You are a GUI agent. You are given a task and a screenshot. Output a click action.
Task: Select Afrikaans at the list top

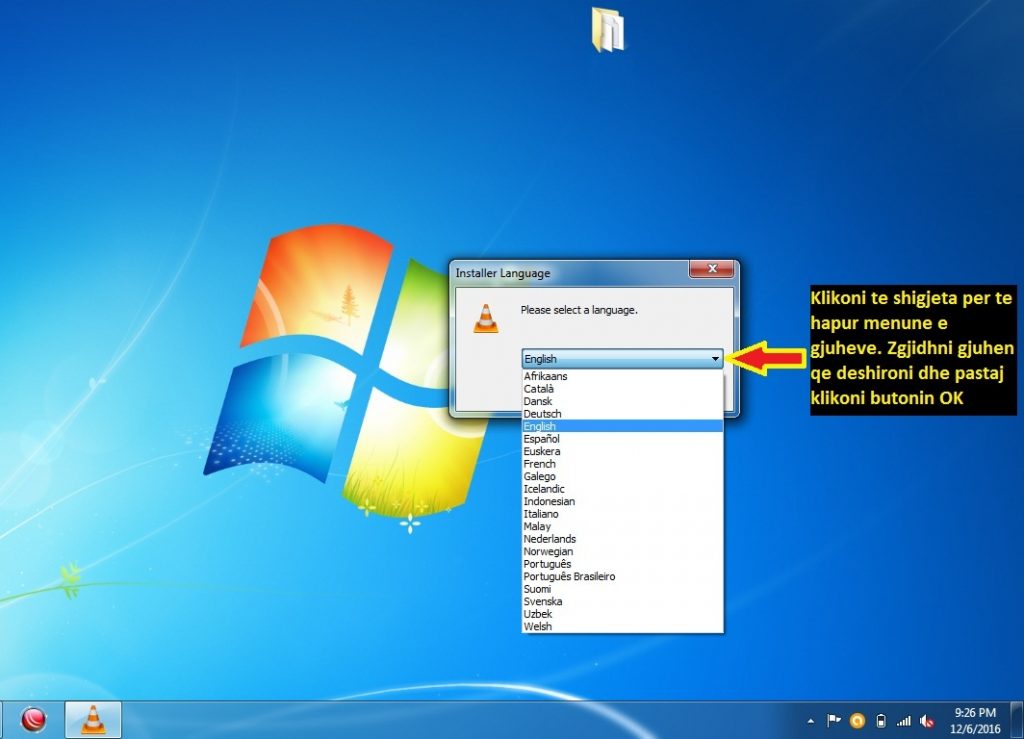click(546, 376)
